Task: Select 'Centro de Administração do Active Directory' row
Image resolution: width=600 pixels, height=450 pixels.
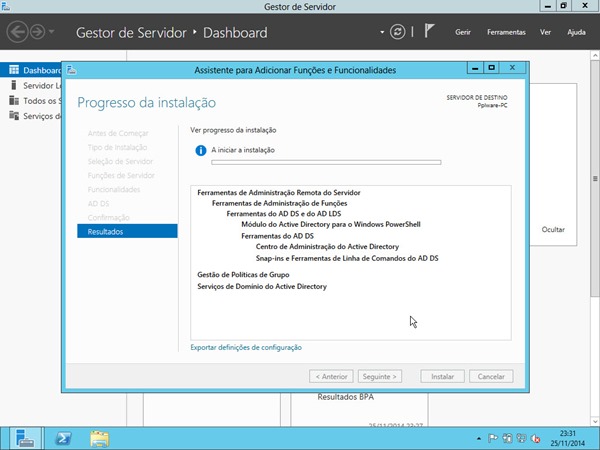Action: 327,246
